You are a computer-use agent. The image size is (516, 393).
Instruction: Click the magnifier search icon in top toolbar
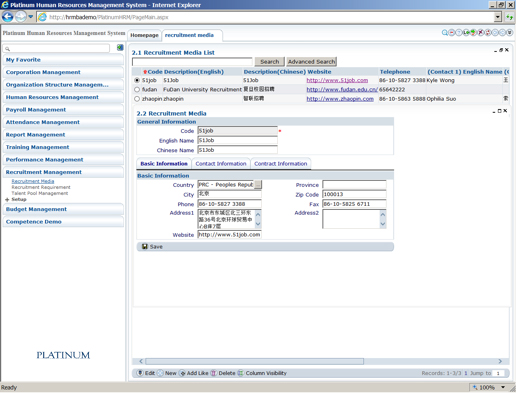tap(445, 33)
